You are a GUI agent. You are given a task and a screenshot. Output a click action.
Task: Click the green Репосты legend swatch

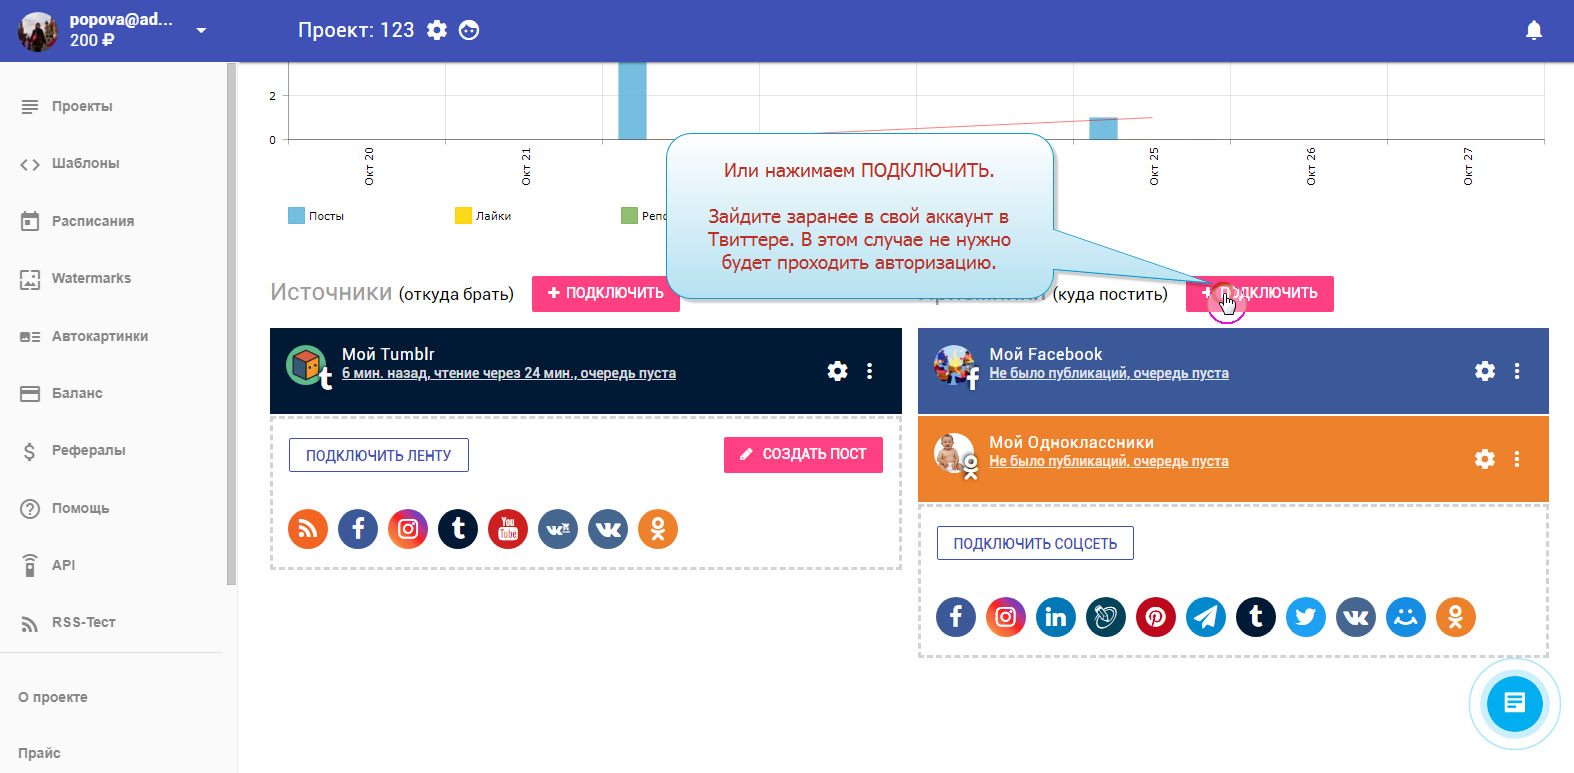pos(629,216)
